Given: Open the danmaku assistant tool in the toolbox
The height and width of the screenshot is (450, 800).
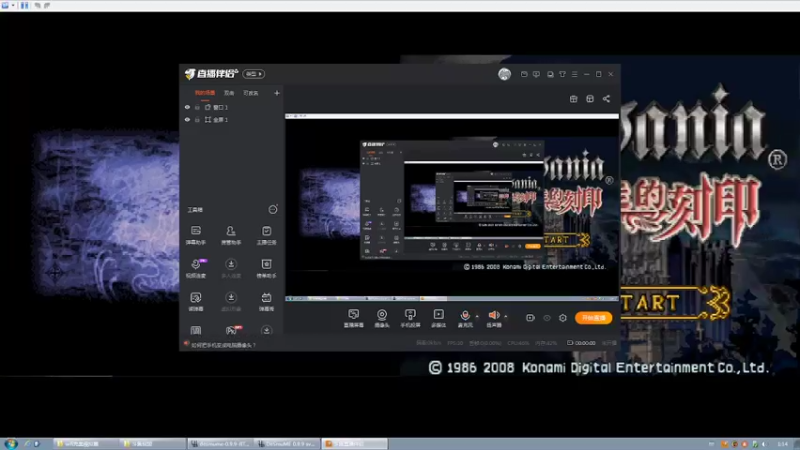Looking at the screenshot, I should pyautogui.click(x=196, y=235).
